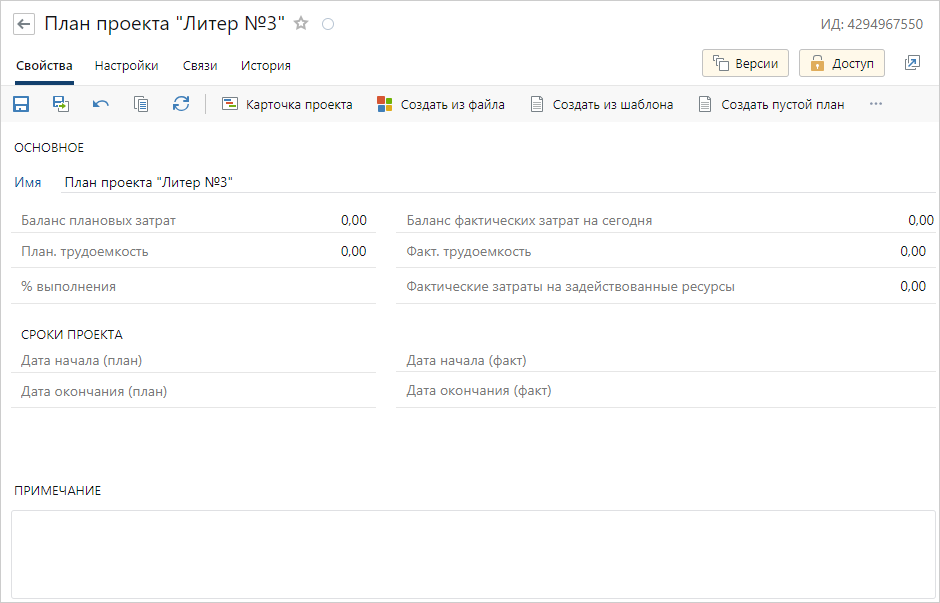Screen dimensions: 940x603
Task: Toggle the status circle next to title
Action: coord(328,24)
